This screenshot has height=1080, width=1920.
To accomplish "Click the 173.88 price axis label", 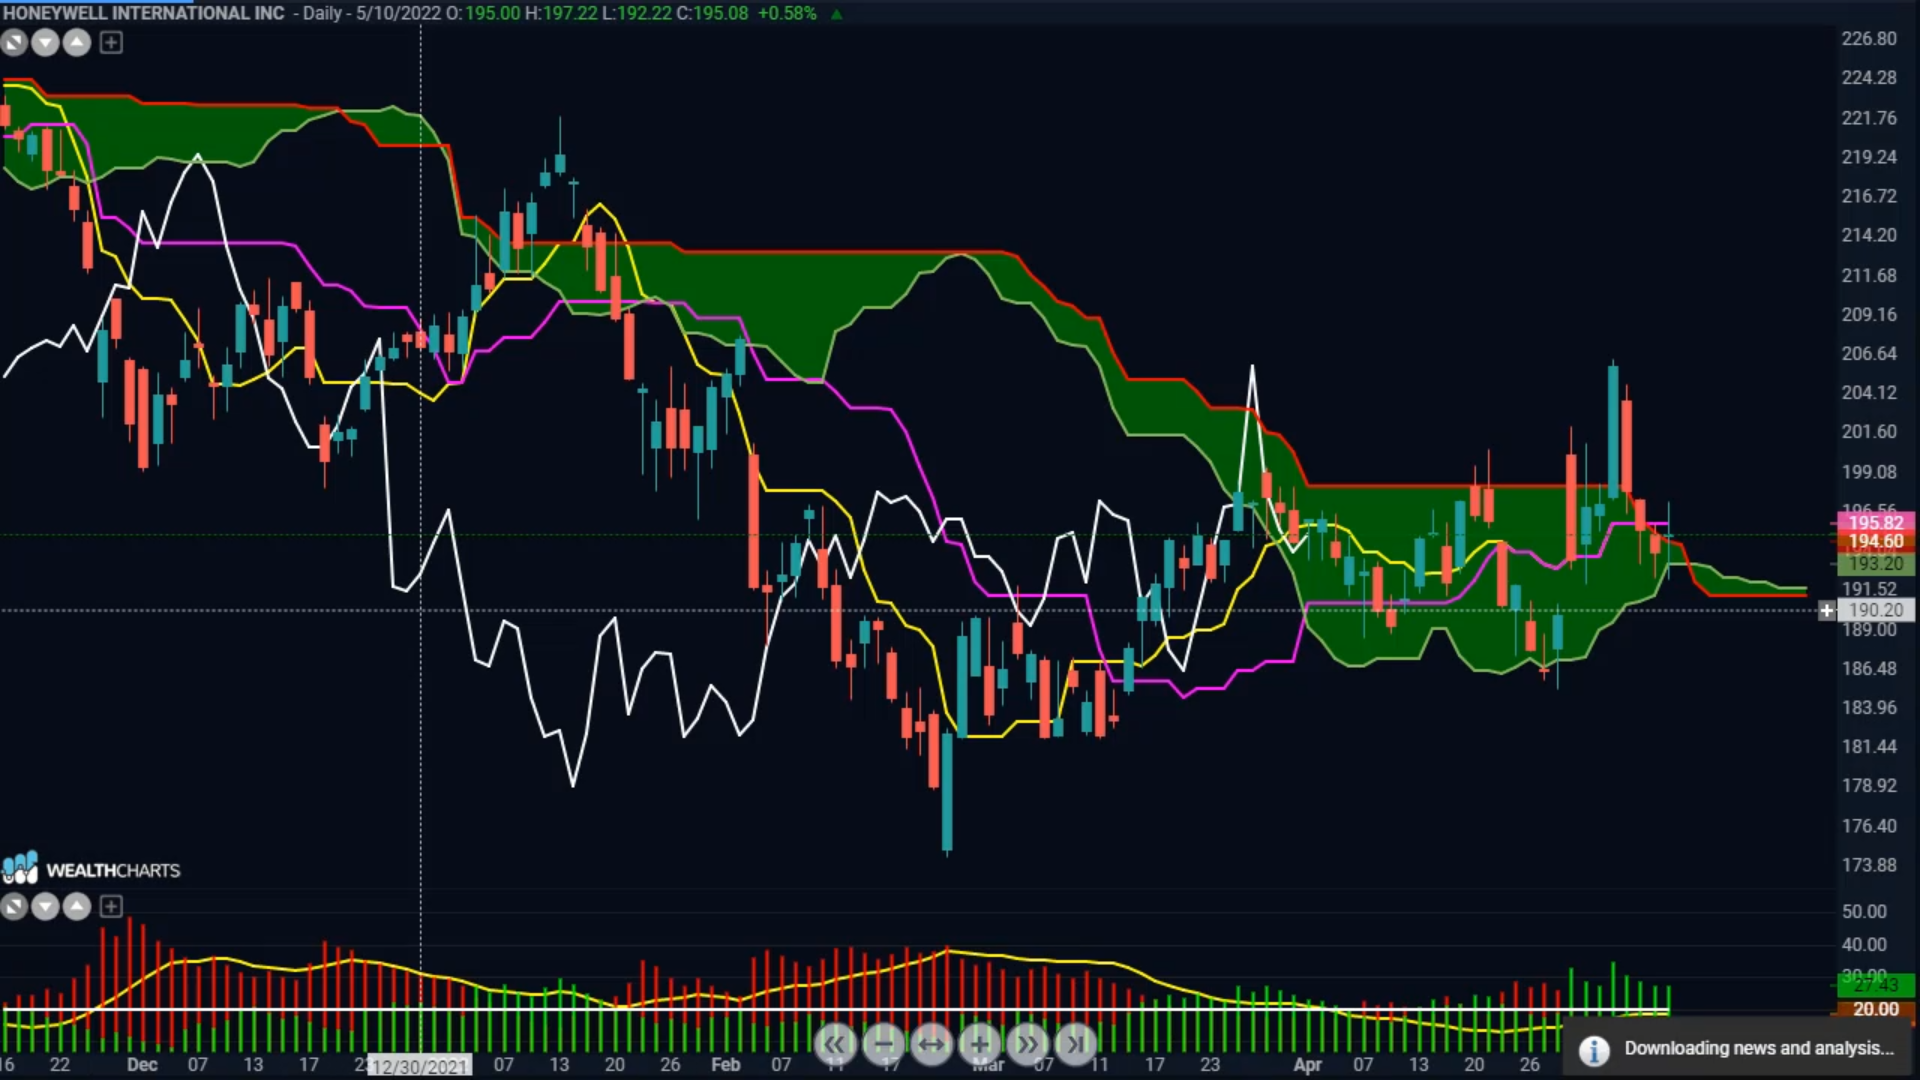I will tap(1869, 864).
